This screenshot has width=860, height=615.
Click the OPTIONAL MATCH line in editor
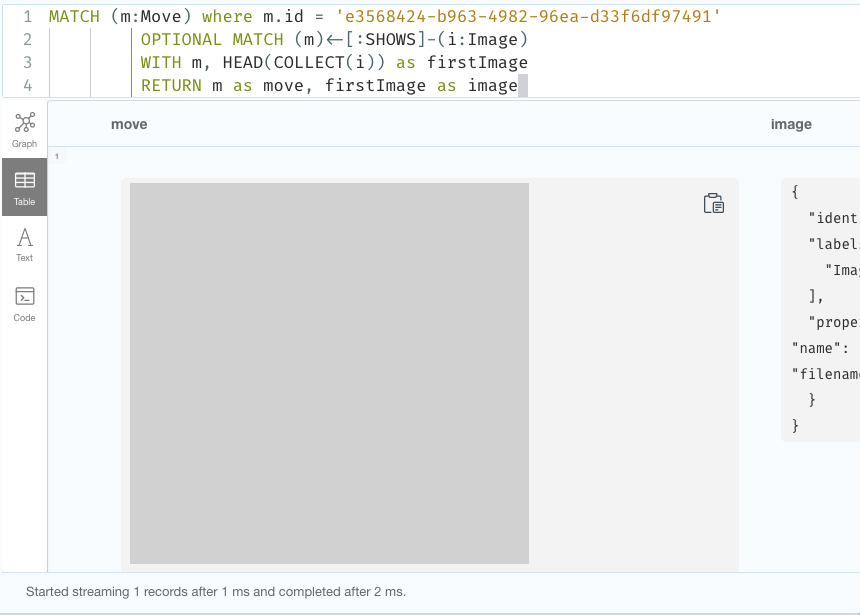(334, 40)
